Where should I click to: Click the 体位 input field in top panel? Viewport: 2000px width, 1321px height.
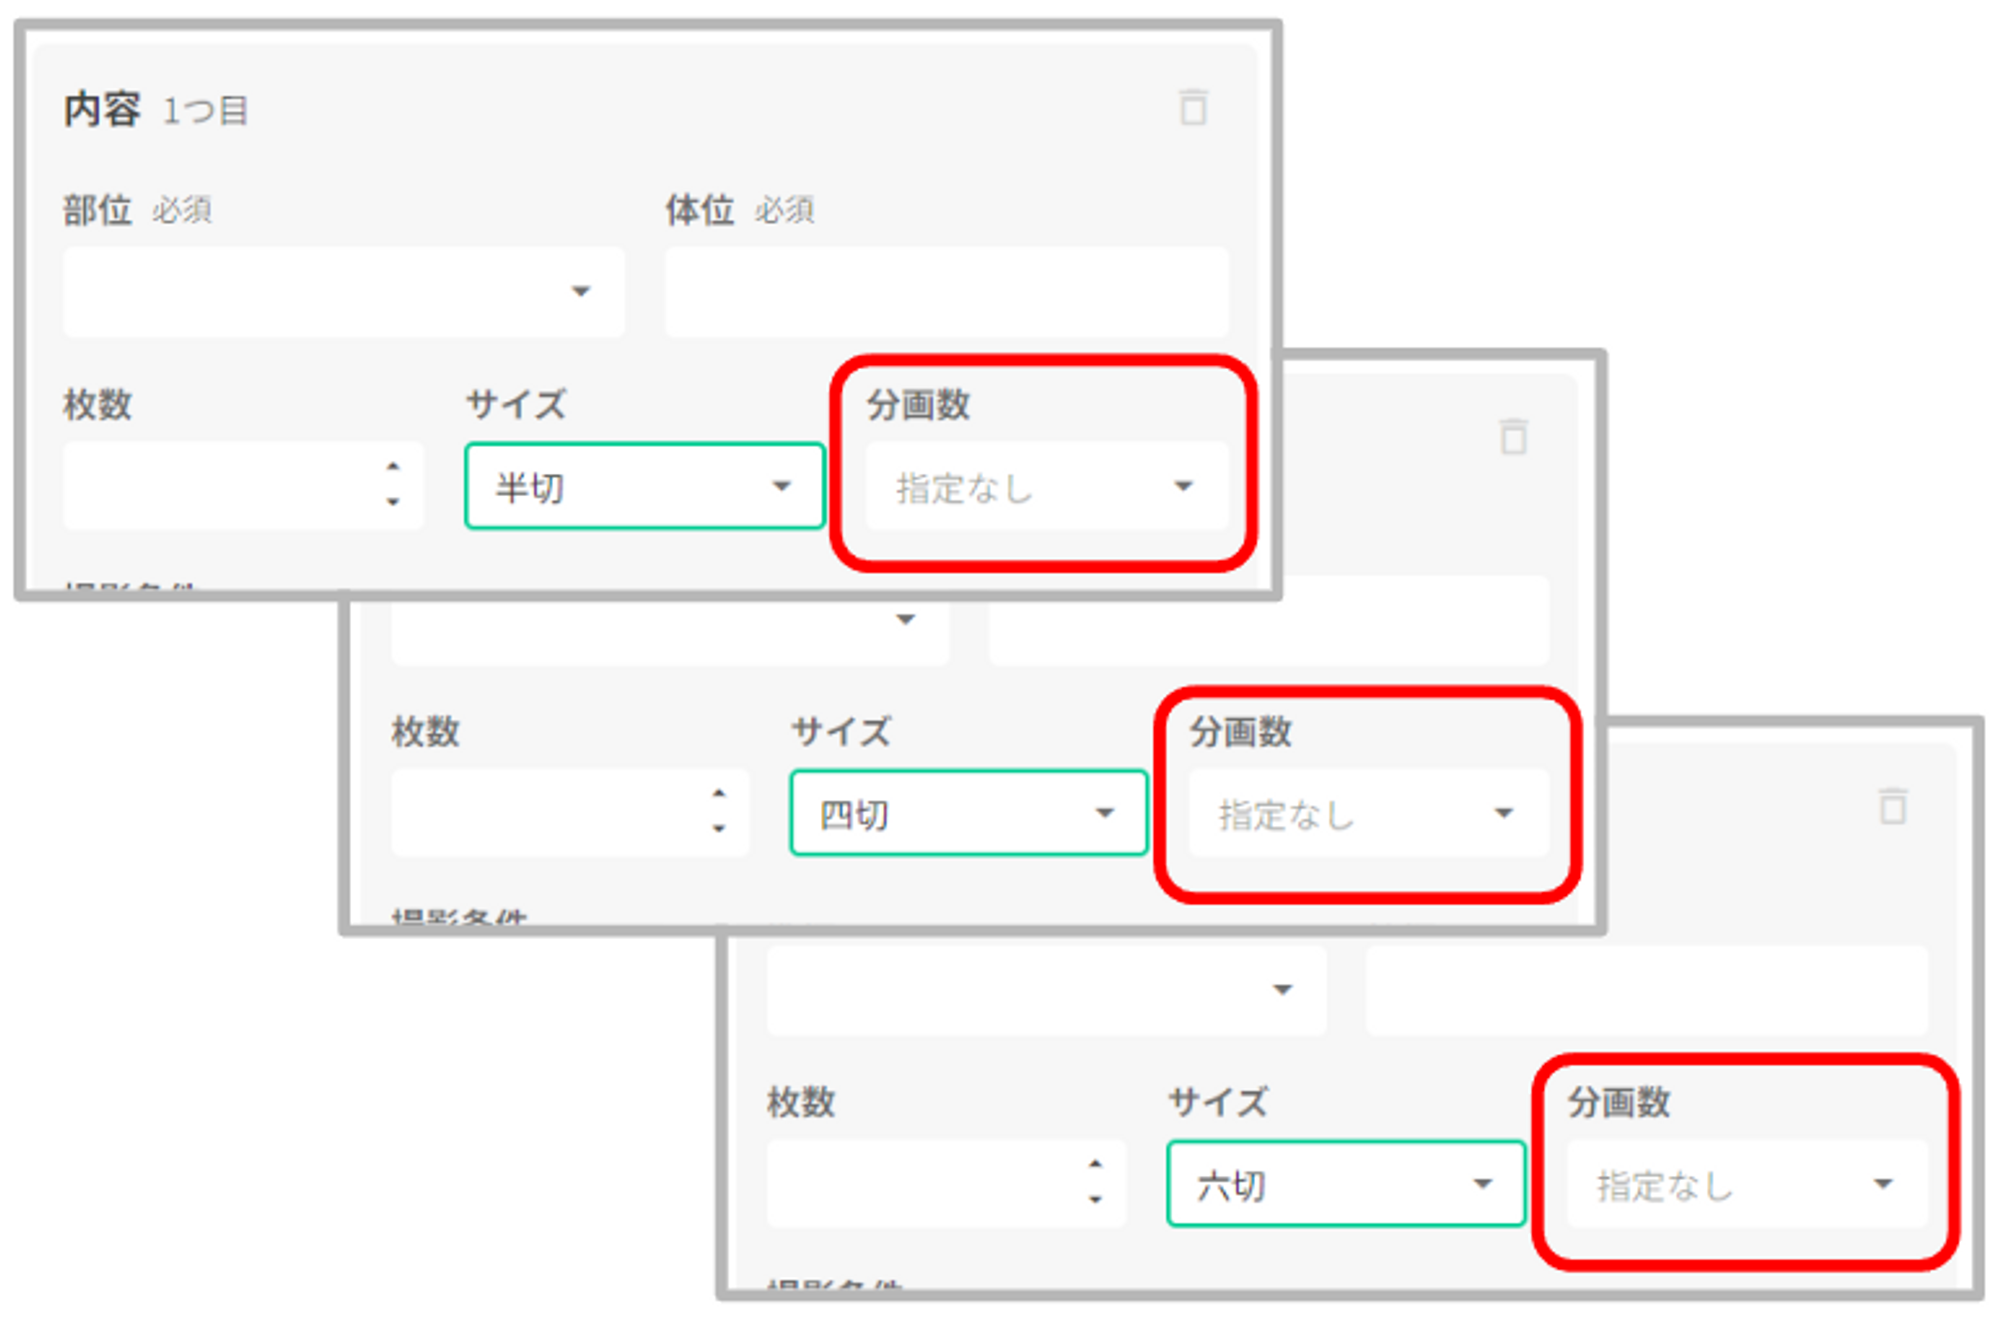pos(946,292)
